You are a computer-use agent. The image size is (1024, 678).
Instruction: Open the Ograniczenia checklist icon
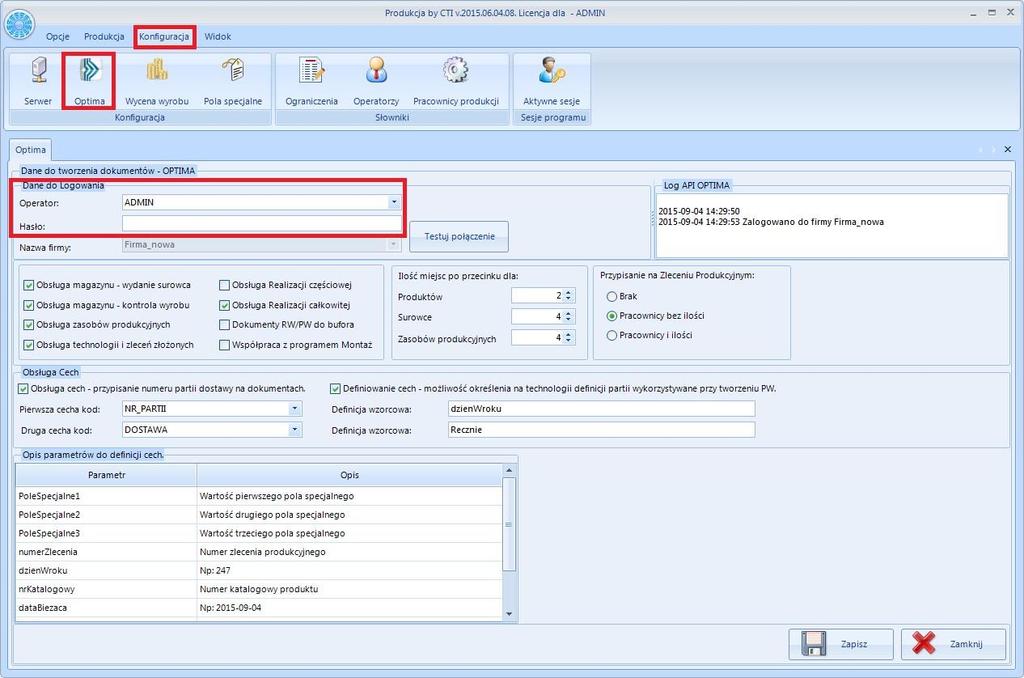click(312, 70)
